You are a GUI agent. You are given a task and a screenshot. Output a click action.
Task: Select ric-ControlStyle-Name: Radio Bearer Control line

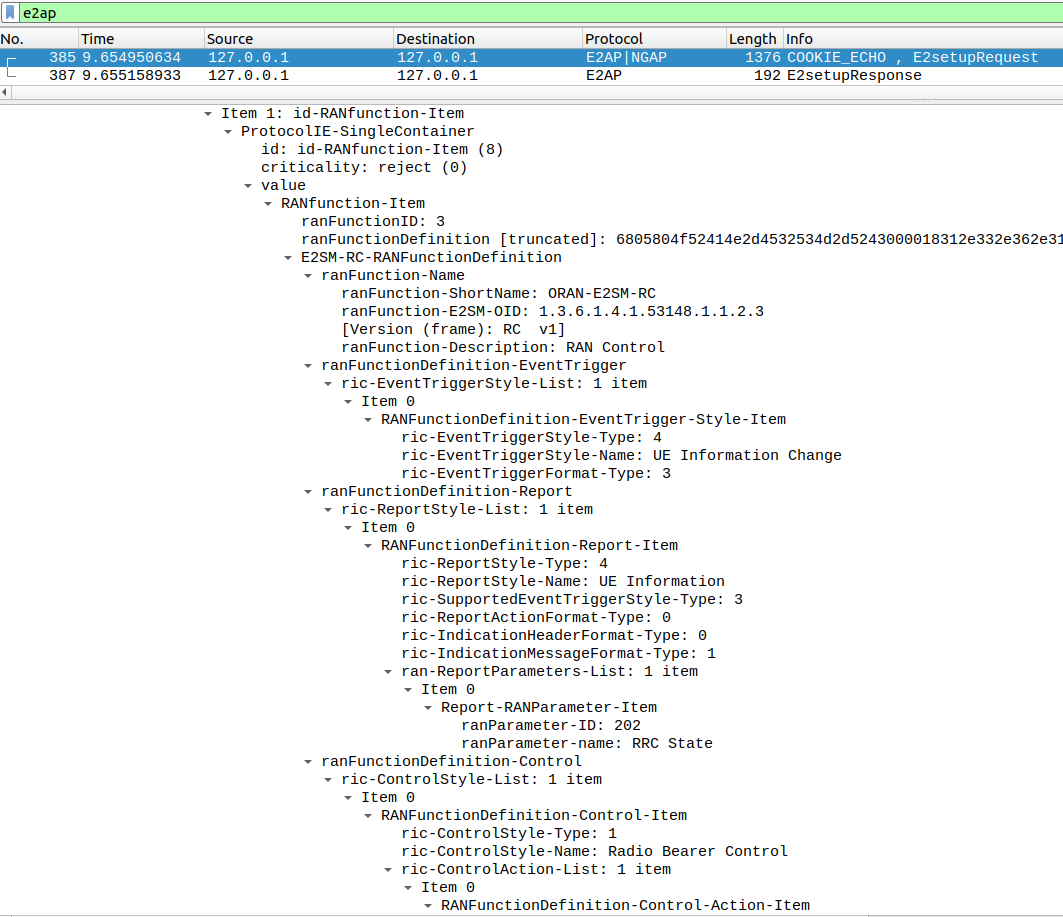[x=594, y=851]
